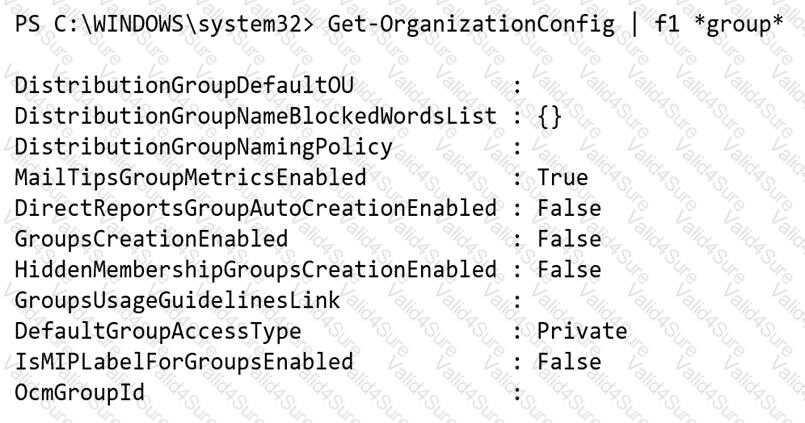
Task: Click the DistributionGroupNameBlockedWordsList property name
Action: tap(255, 117)
